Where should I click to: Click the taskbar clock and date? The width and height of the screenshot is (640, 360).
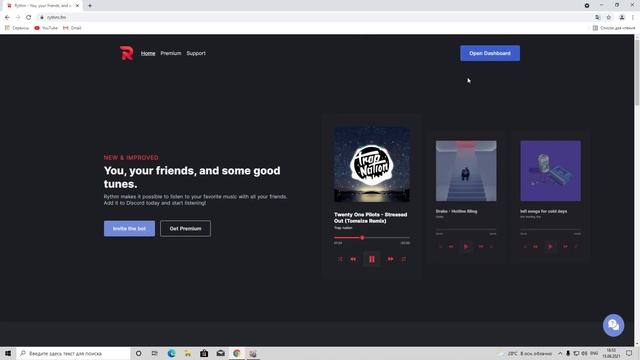(x=611, y=353)
